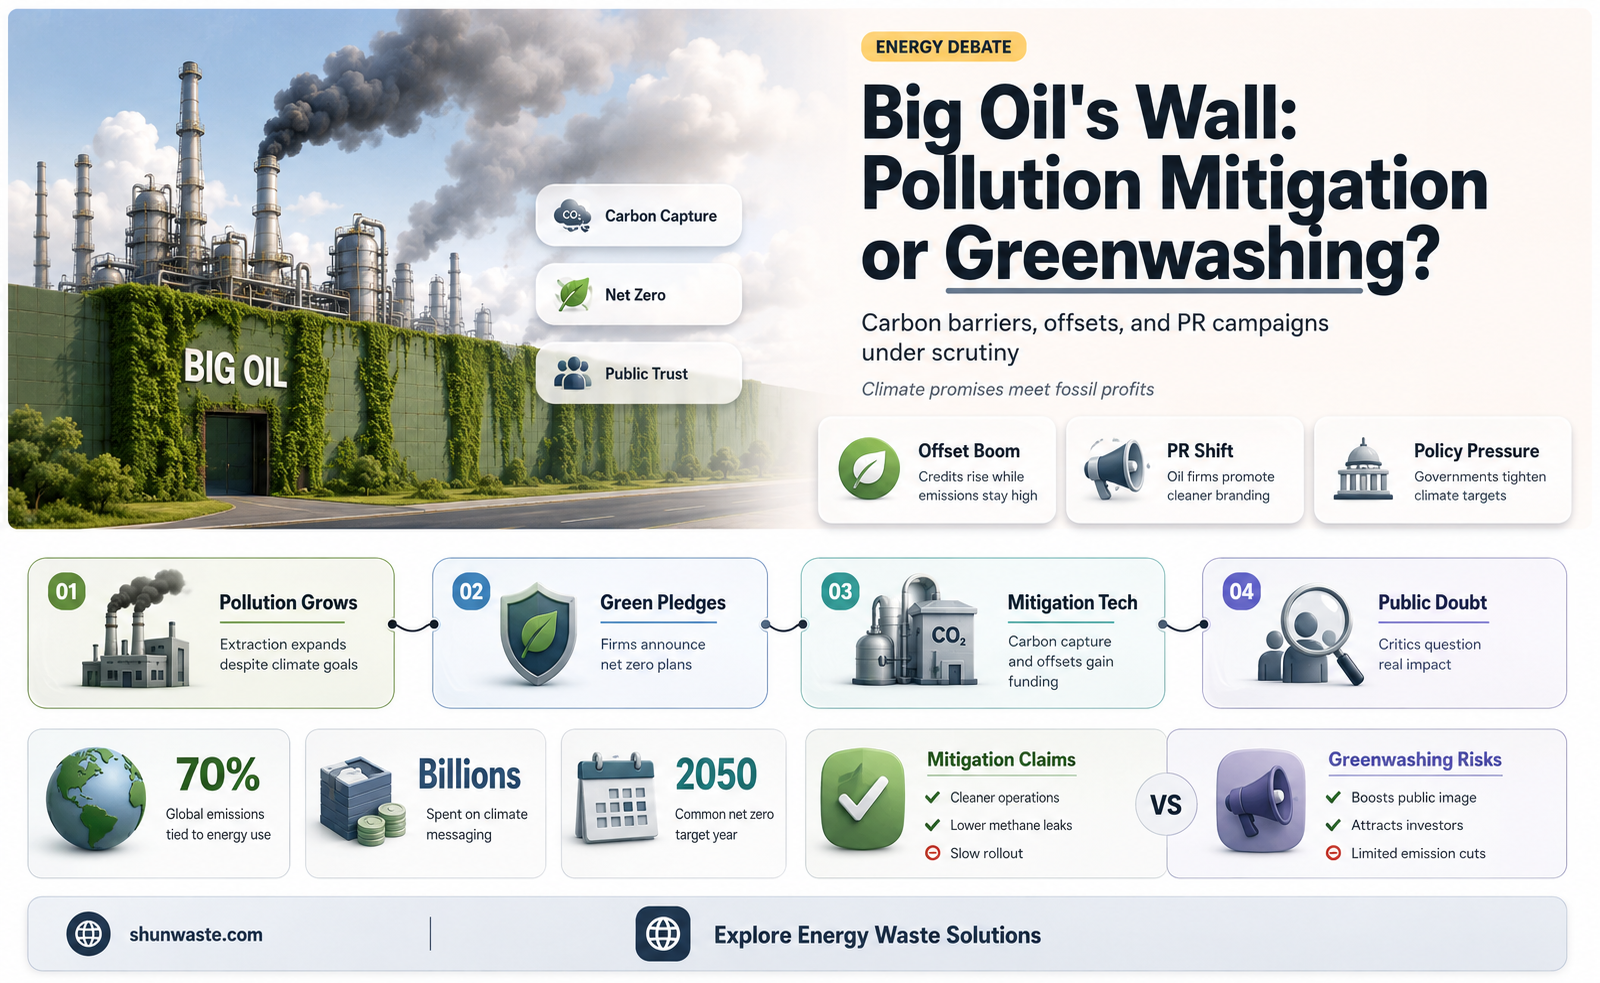The width and height of the screenshot is (1600, 983).
Task: Open the shunwaste.com link
Action: pyautogui.click(x=196, y=934)
